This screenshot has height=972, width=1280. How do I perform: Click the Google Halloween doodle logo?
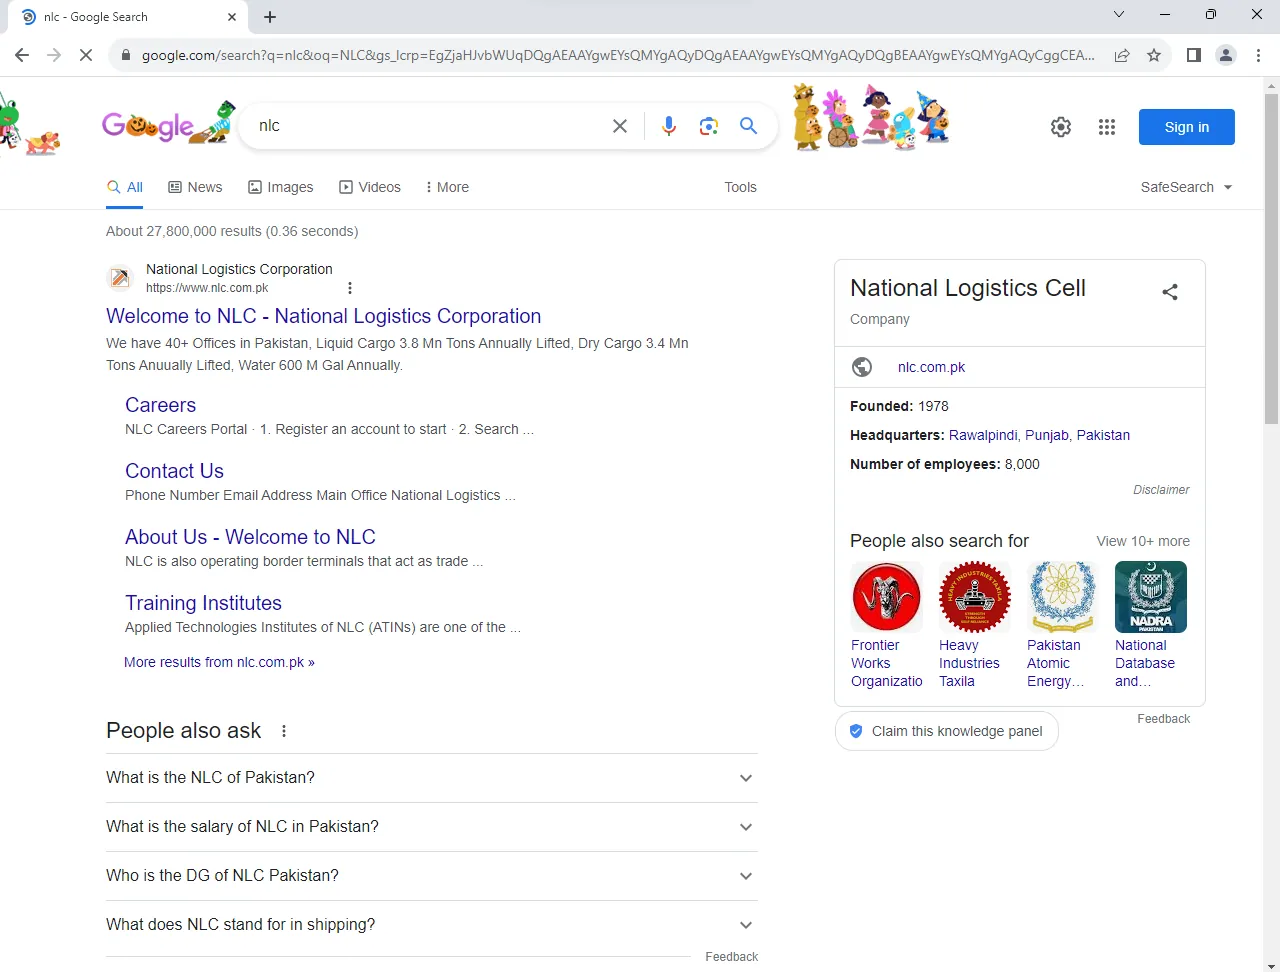click(x=168, y=123)
